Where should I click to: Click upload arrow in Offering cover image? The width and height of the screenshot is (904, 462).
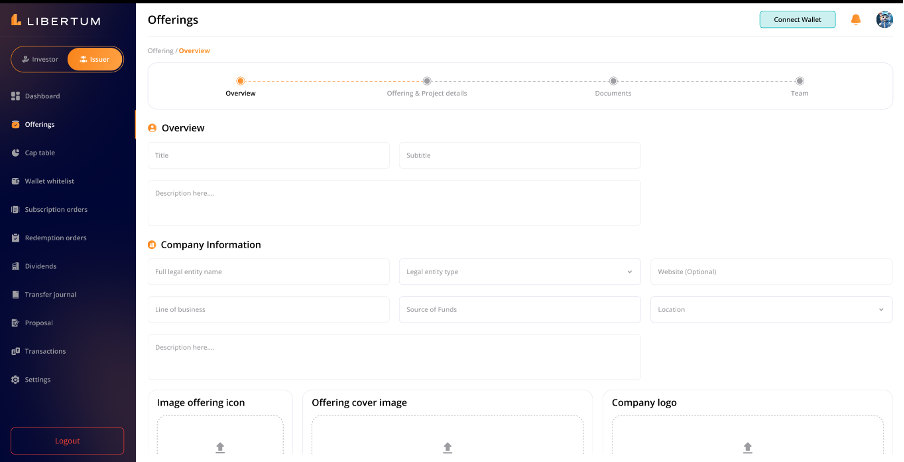(447, 447)
